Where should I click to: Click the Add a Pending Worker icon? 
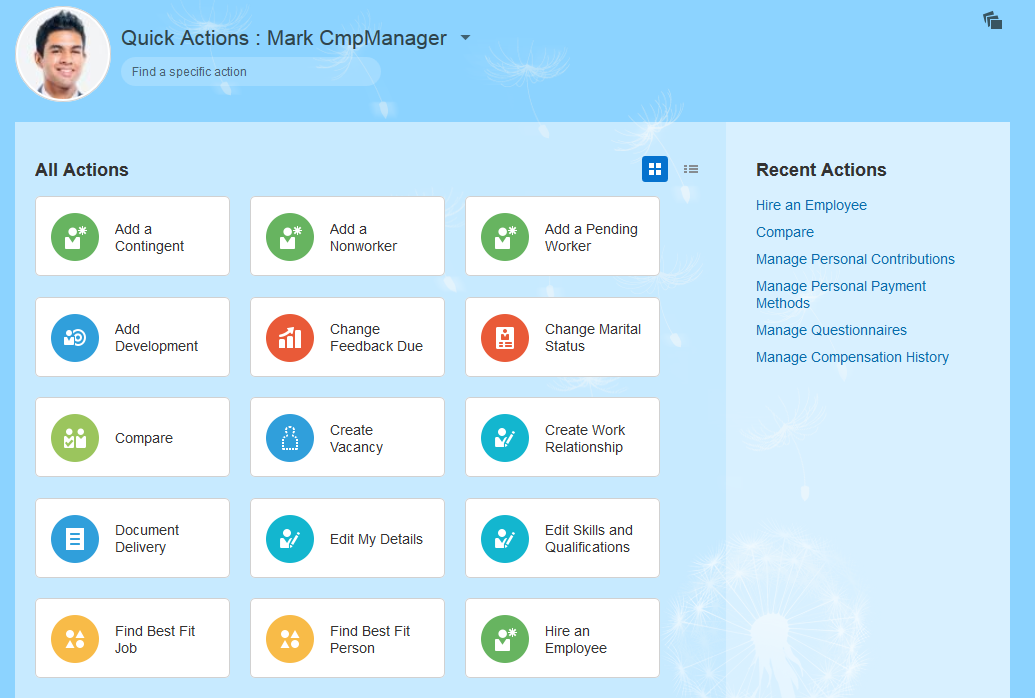[x=505, y=237]
